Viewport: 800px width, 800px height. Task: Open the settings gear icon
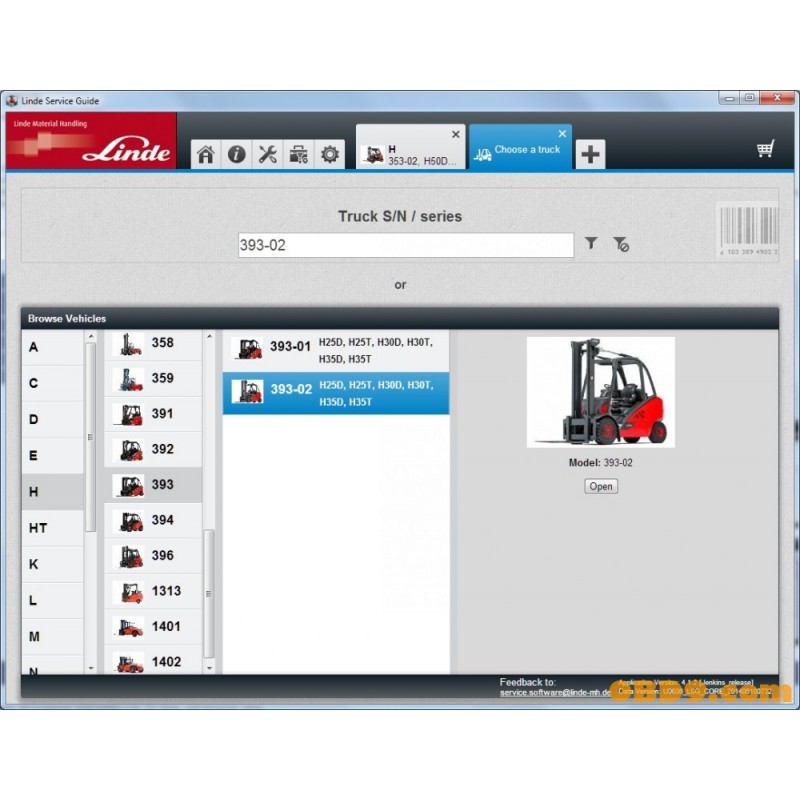pyautogui.click(x=330, y=154)
